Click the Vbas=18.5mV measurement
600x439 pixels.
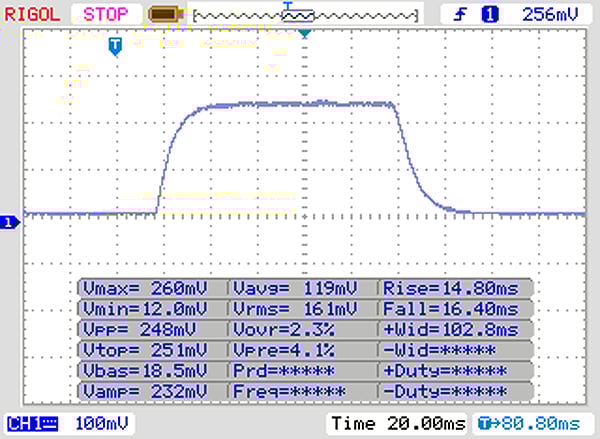pyautogui.click(x=145, y=370)
